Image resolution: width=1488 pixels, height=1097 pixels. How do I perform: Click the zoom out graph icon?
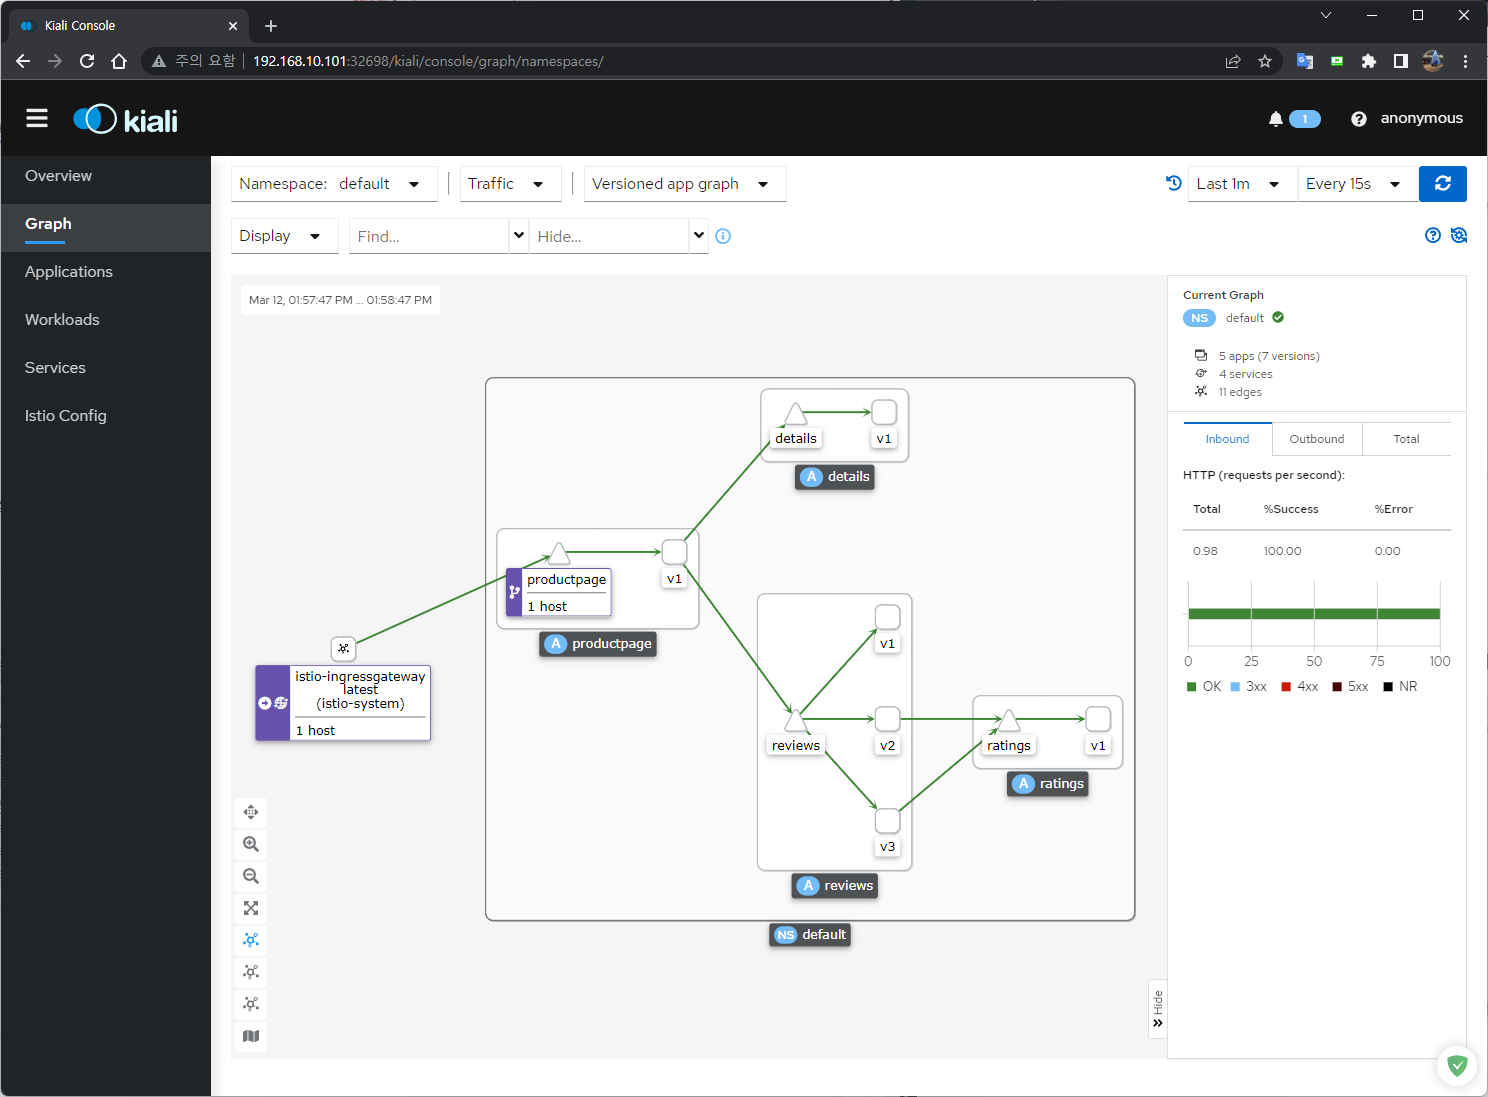251,876
